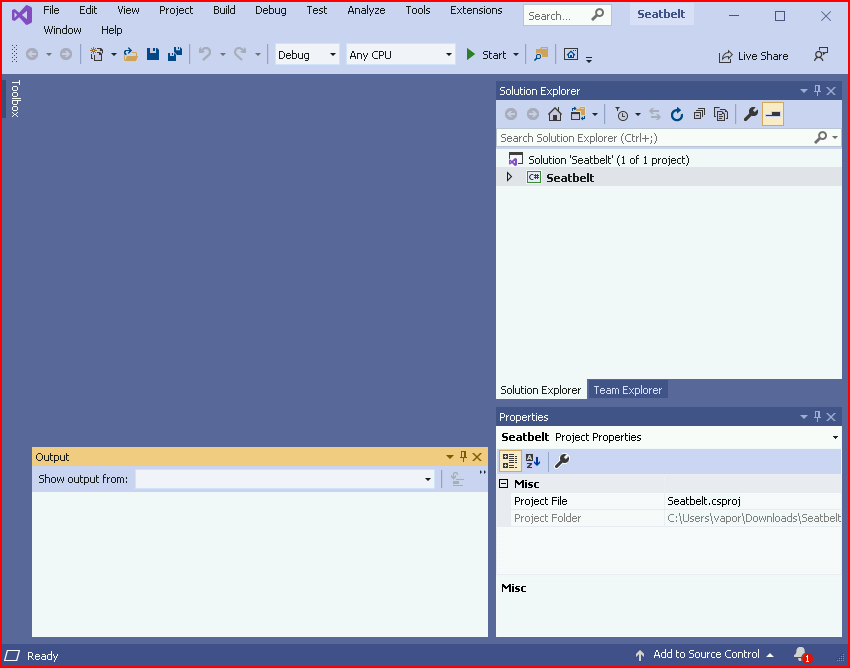
Task: Close the Properties panel
Action: [x=831, y=416]
